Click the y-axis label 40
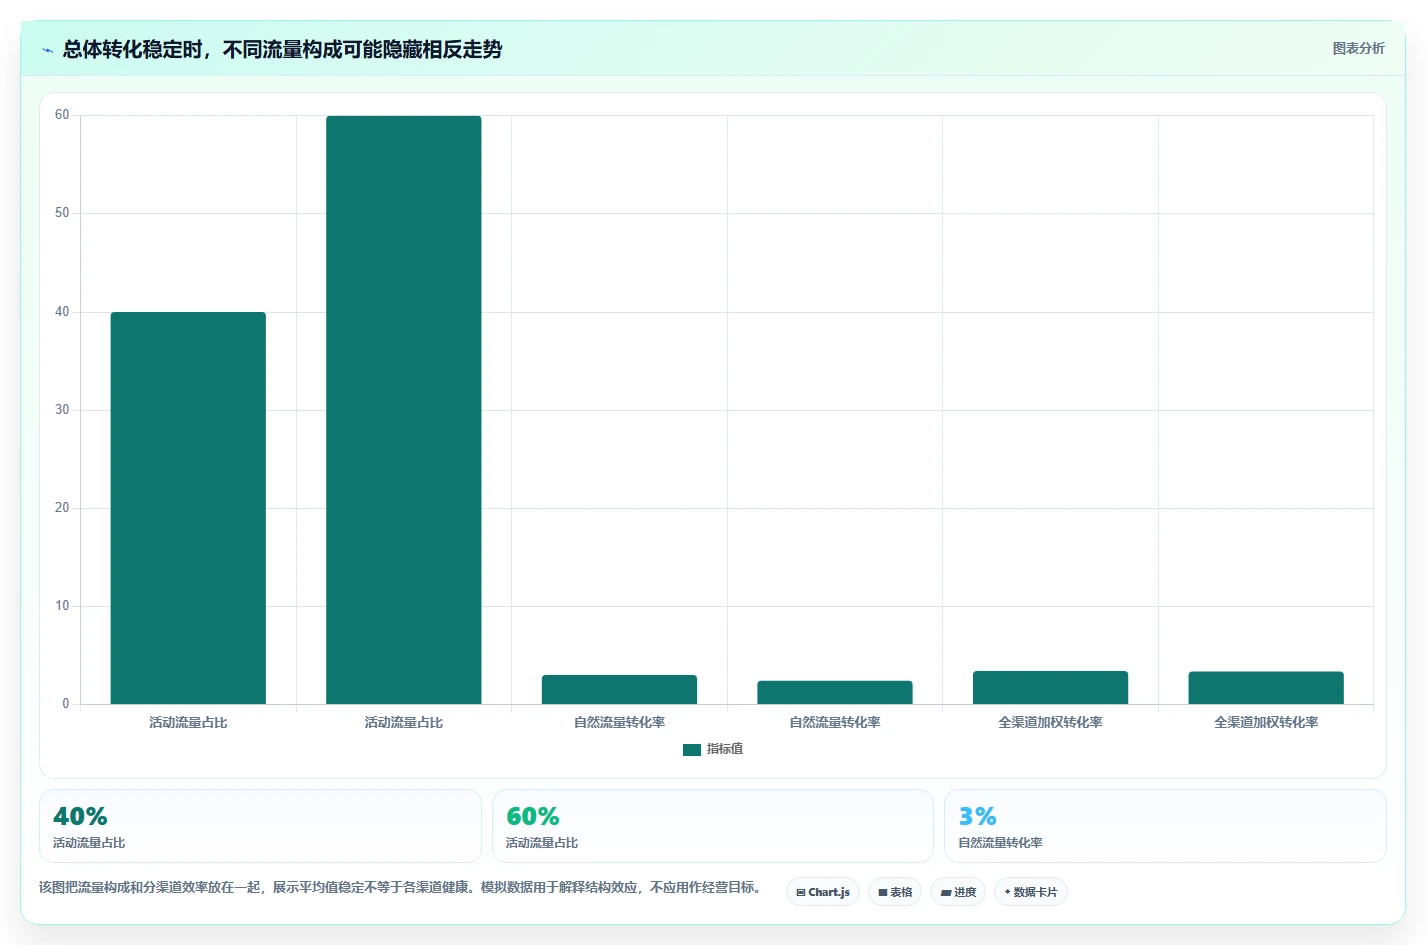This screenshot has height=945, width=1426. tap(62, 312)
